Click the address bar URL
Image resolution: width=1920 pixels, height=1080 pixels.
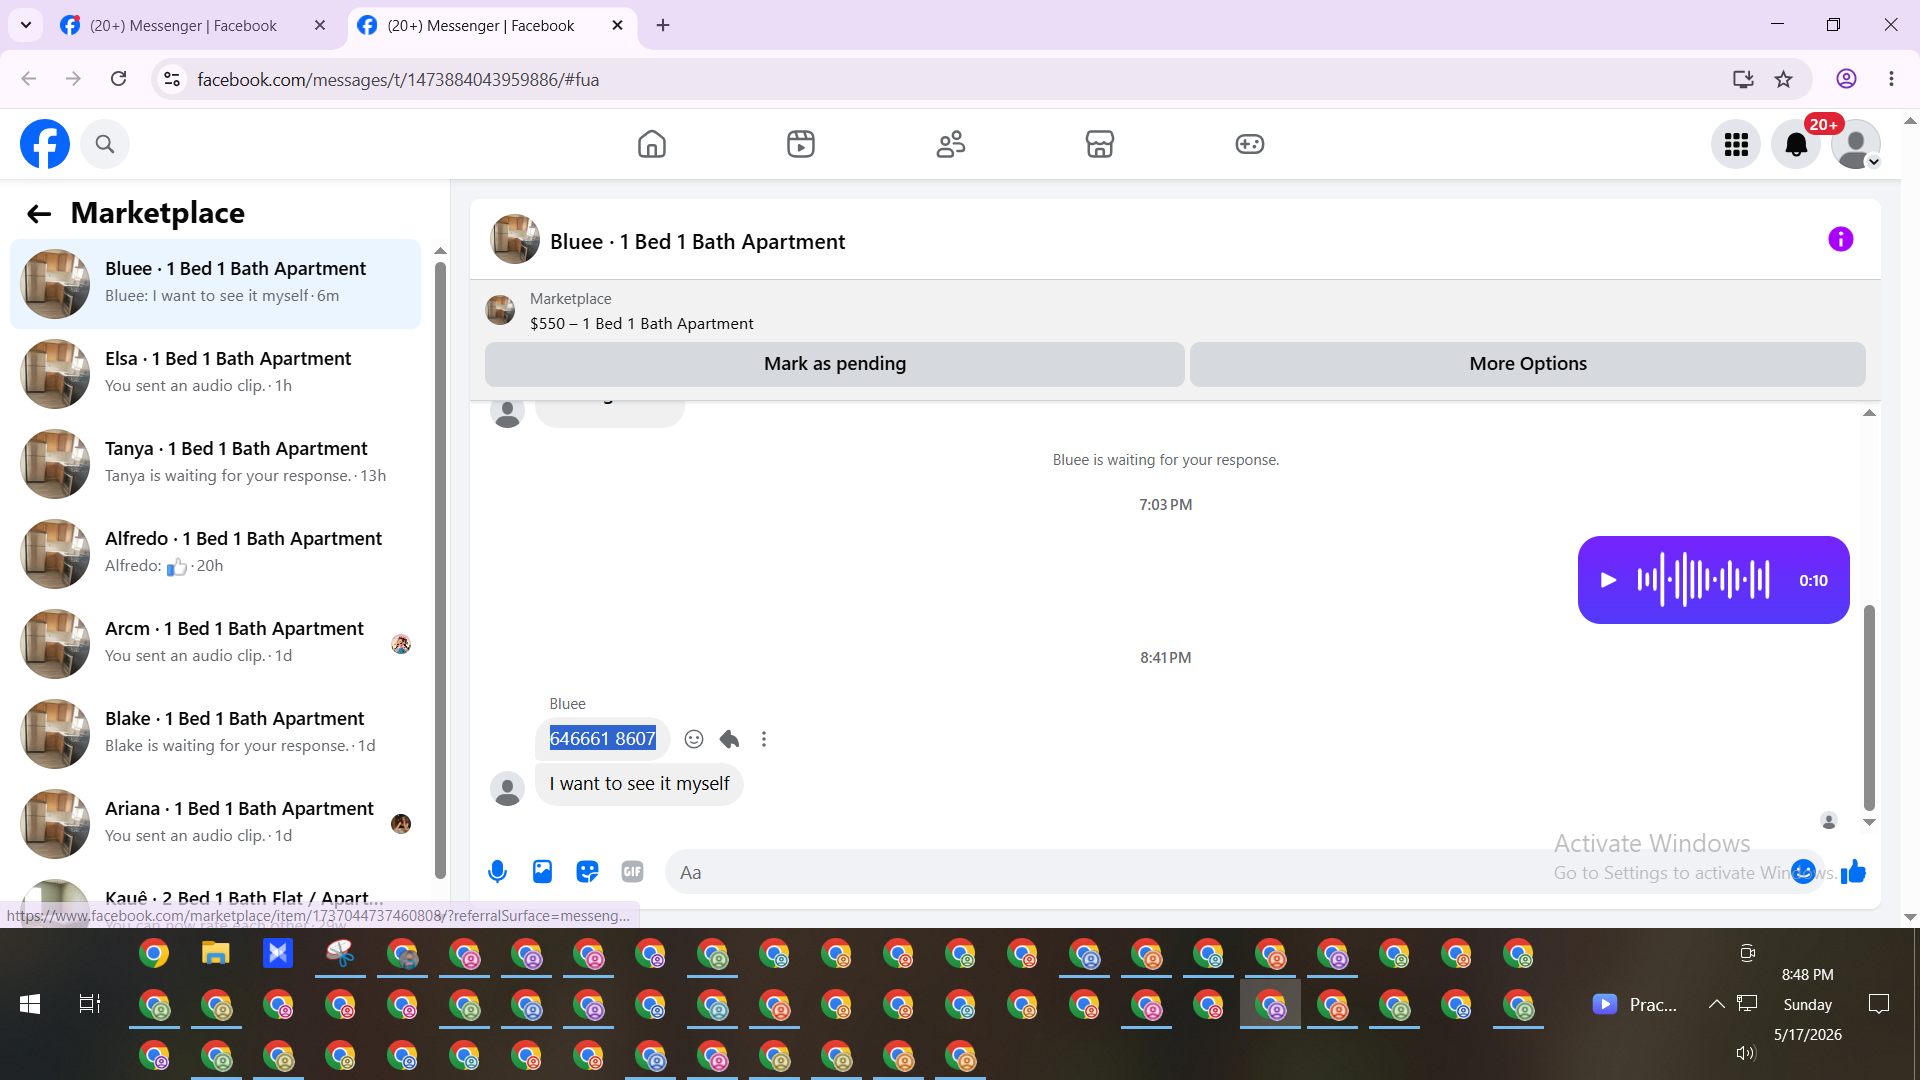398,79
